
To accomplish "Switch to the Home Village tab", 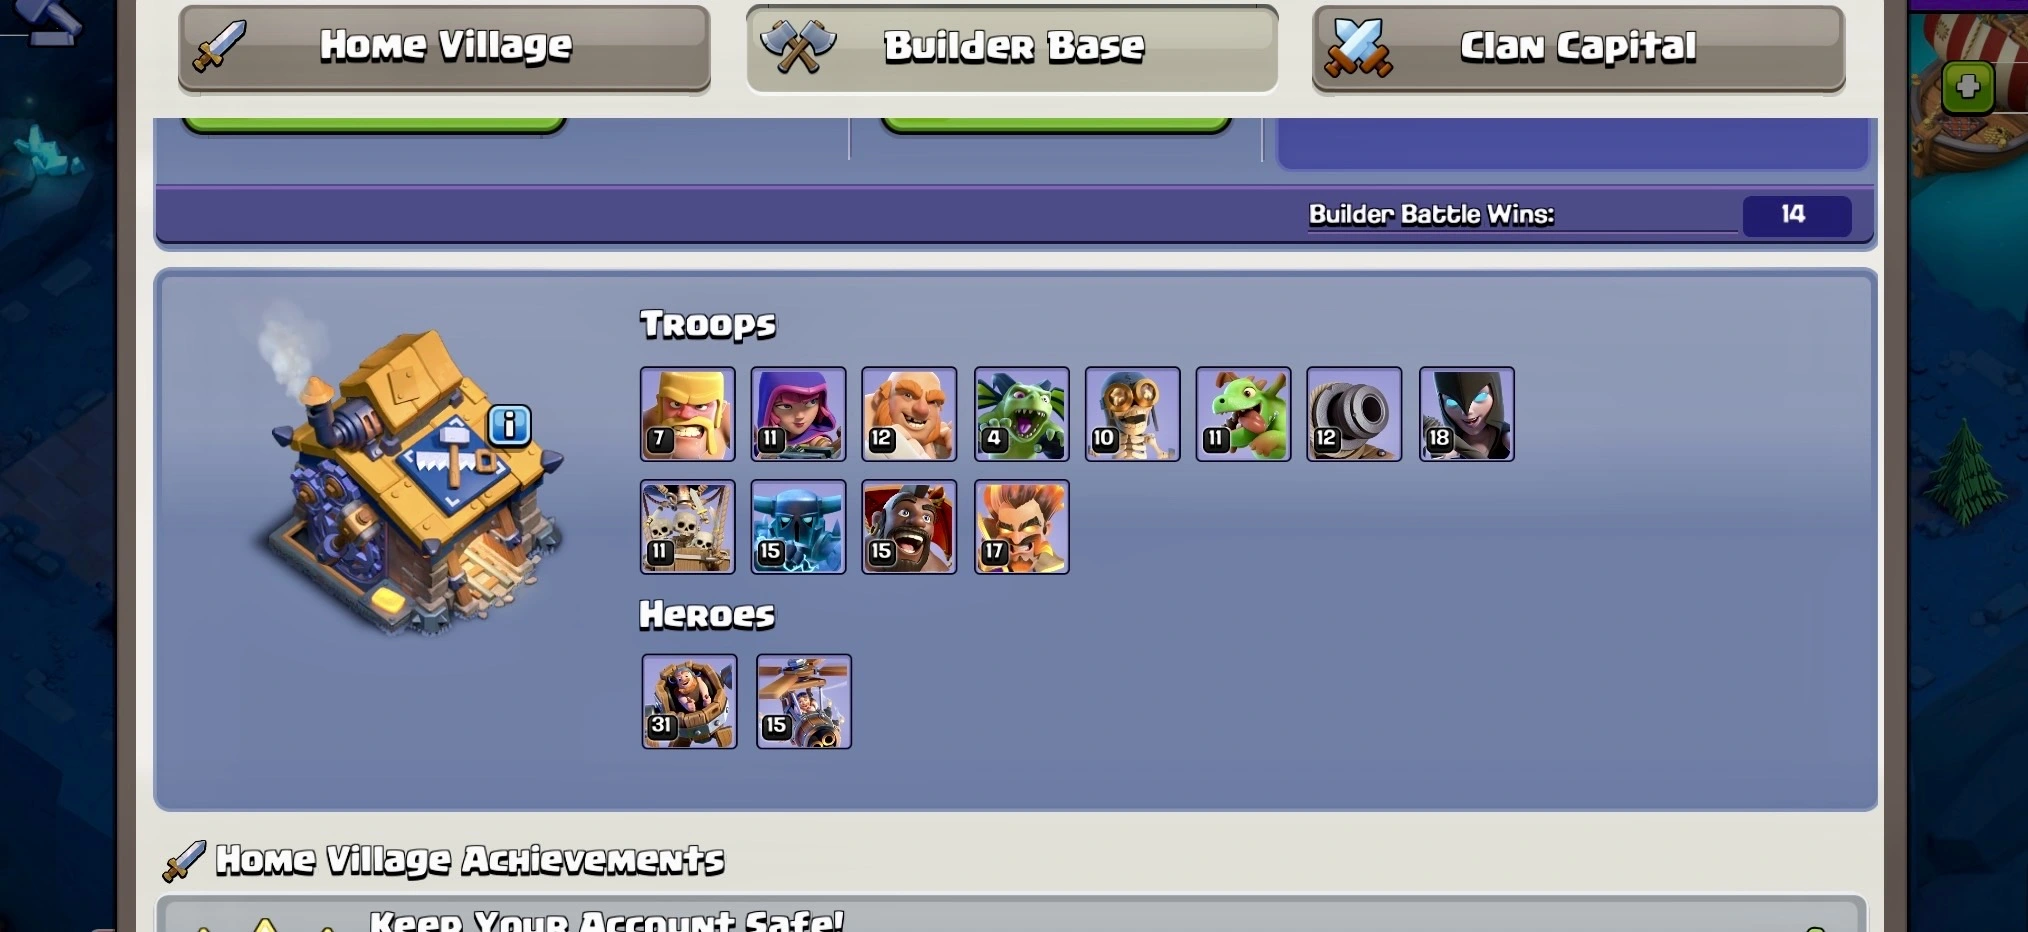I will pos(444,48).
